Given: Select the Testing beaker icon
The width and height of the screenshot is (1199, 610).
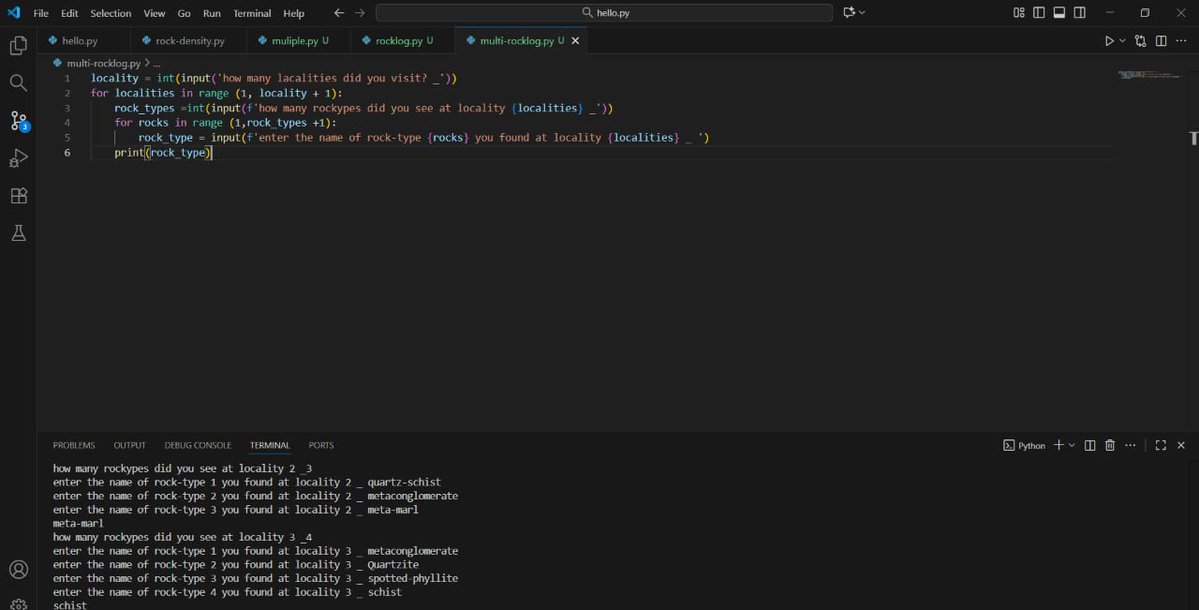Looking at the screenshot, I should pos(18,232).
